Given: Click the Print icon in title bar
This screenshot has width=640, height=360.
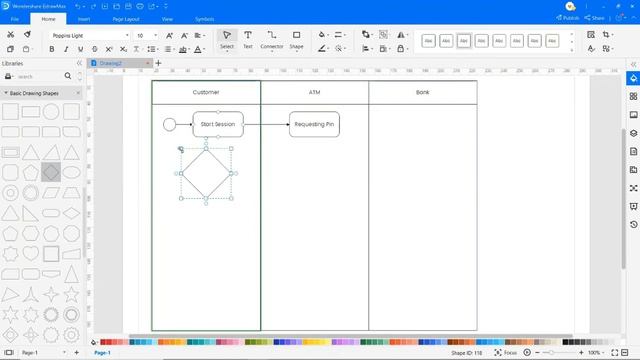Looking at the screenshot, I should 140,7.
